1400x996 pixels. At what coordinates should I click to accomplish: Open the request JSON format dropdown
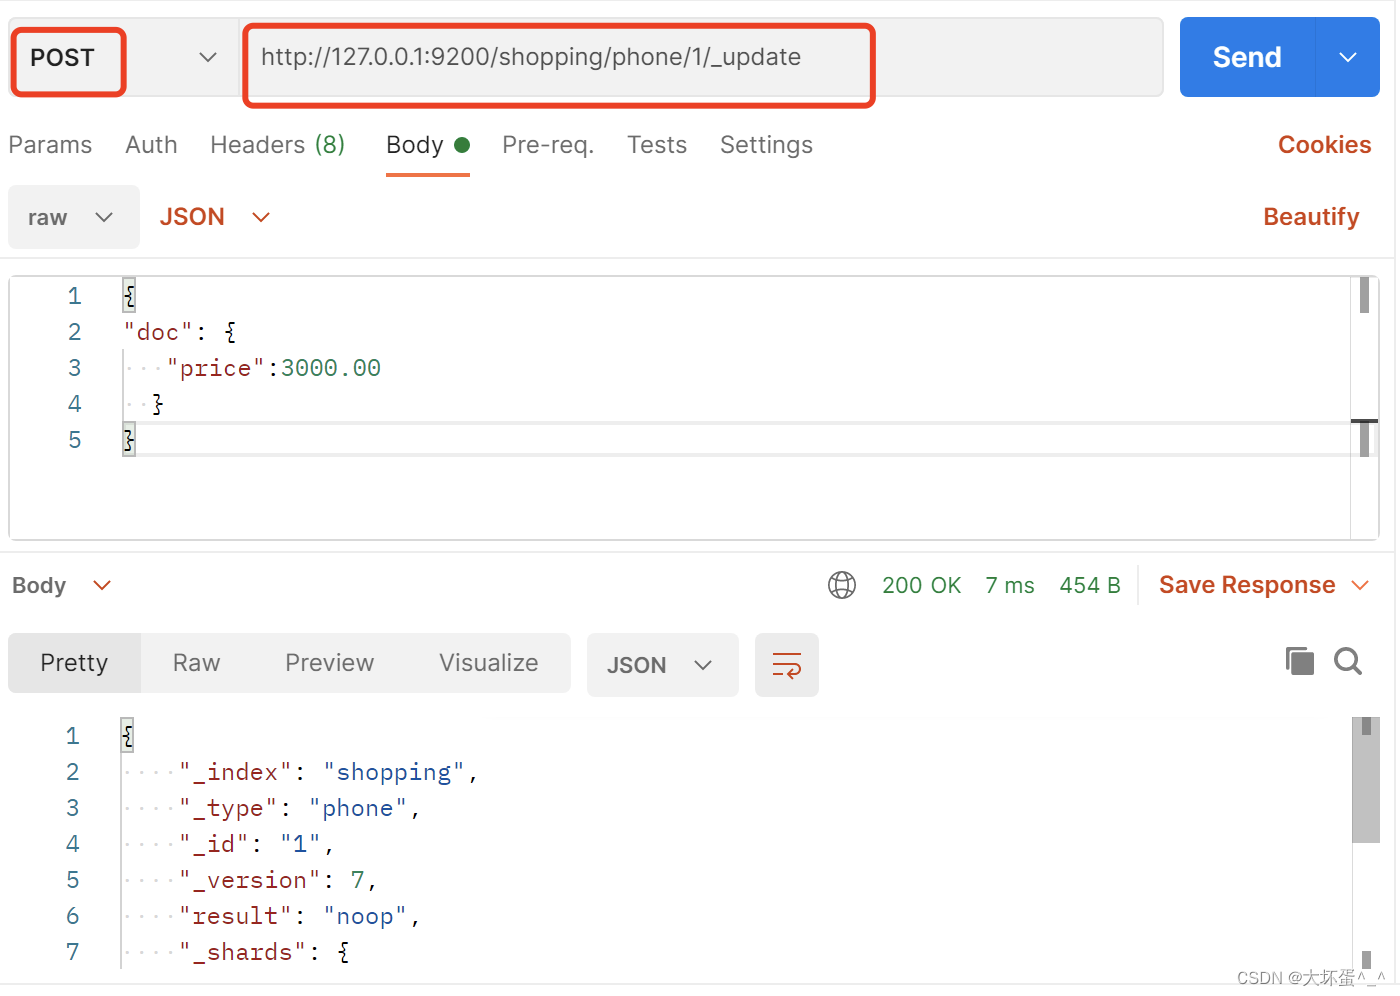coord(215,217)
